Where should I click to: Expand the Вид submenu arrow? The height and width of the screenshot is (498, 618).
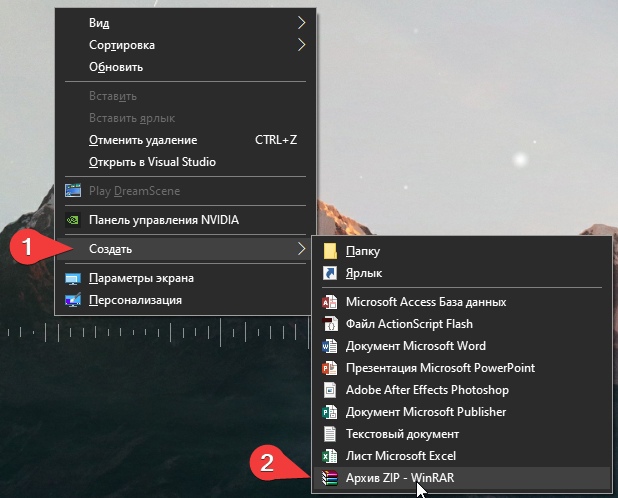tap(302, 23)
